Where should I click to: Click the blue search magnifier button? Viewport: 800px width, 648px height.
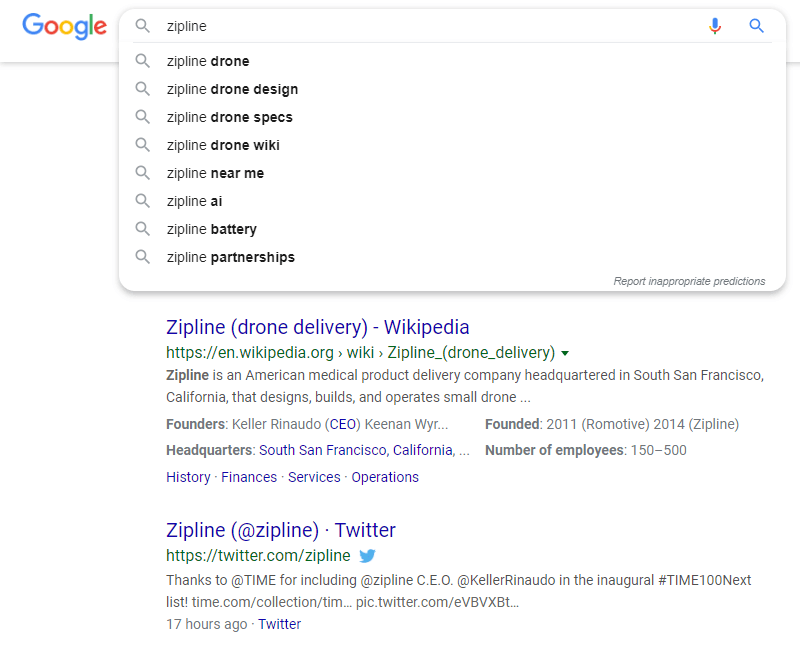pyautogui.click(x=756, y=26)
